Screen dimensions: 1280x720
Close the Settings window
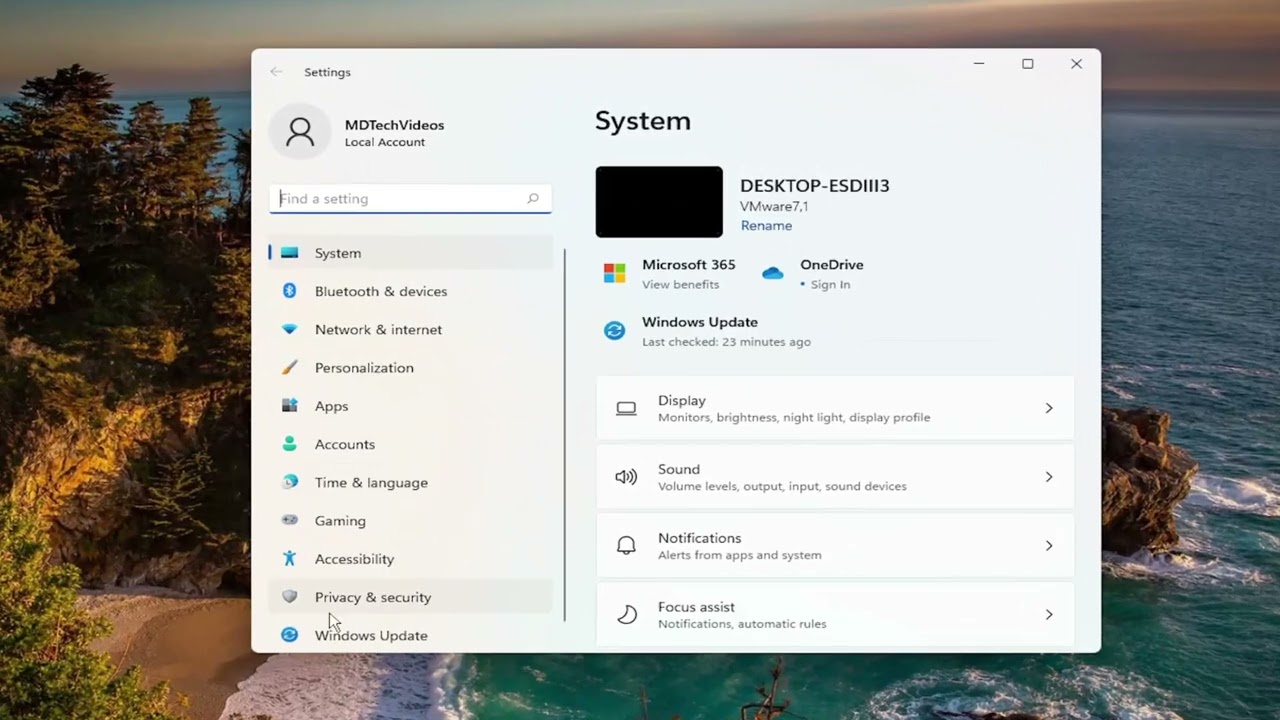pos(1076,64)
